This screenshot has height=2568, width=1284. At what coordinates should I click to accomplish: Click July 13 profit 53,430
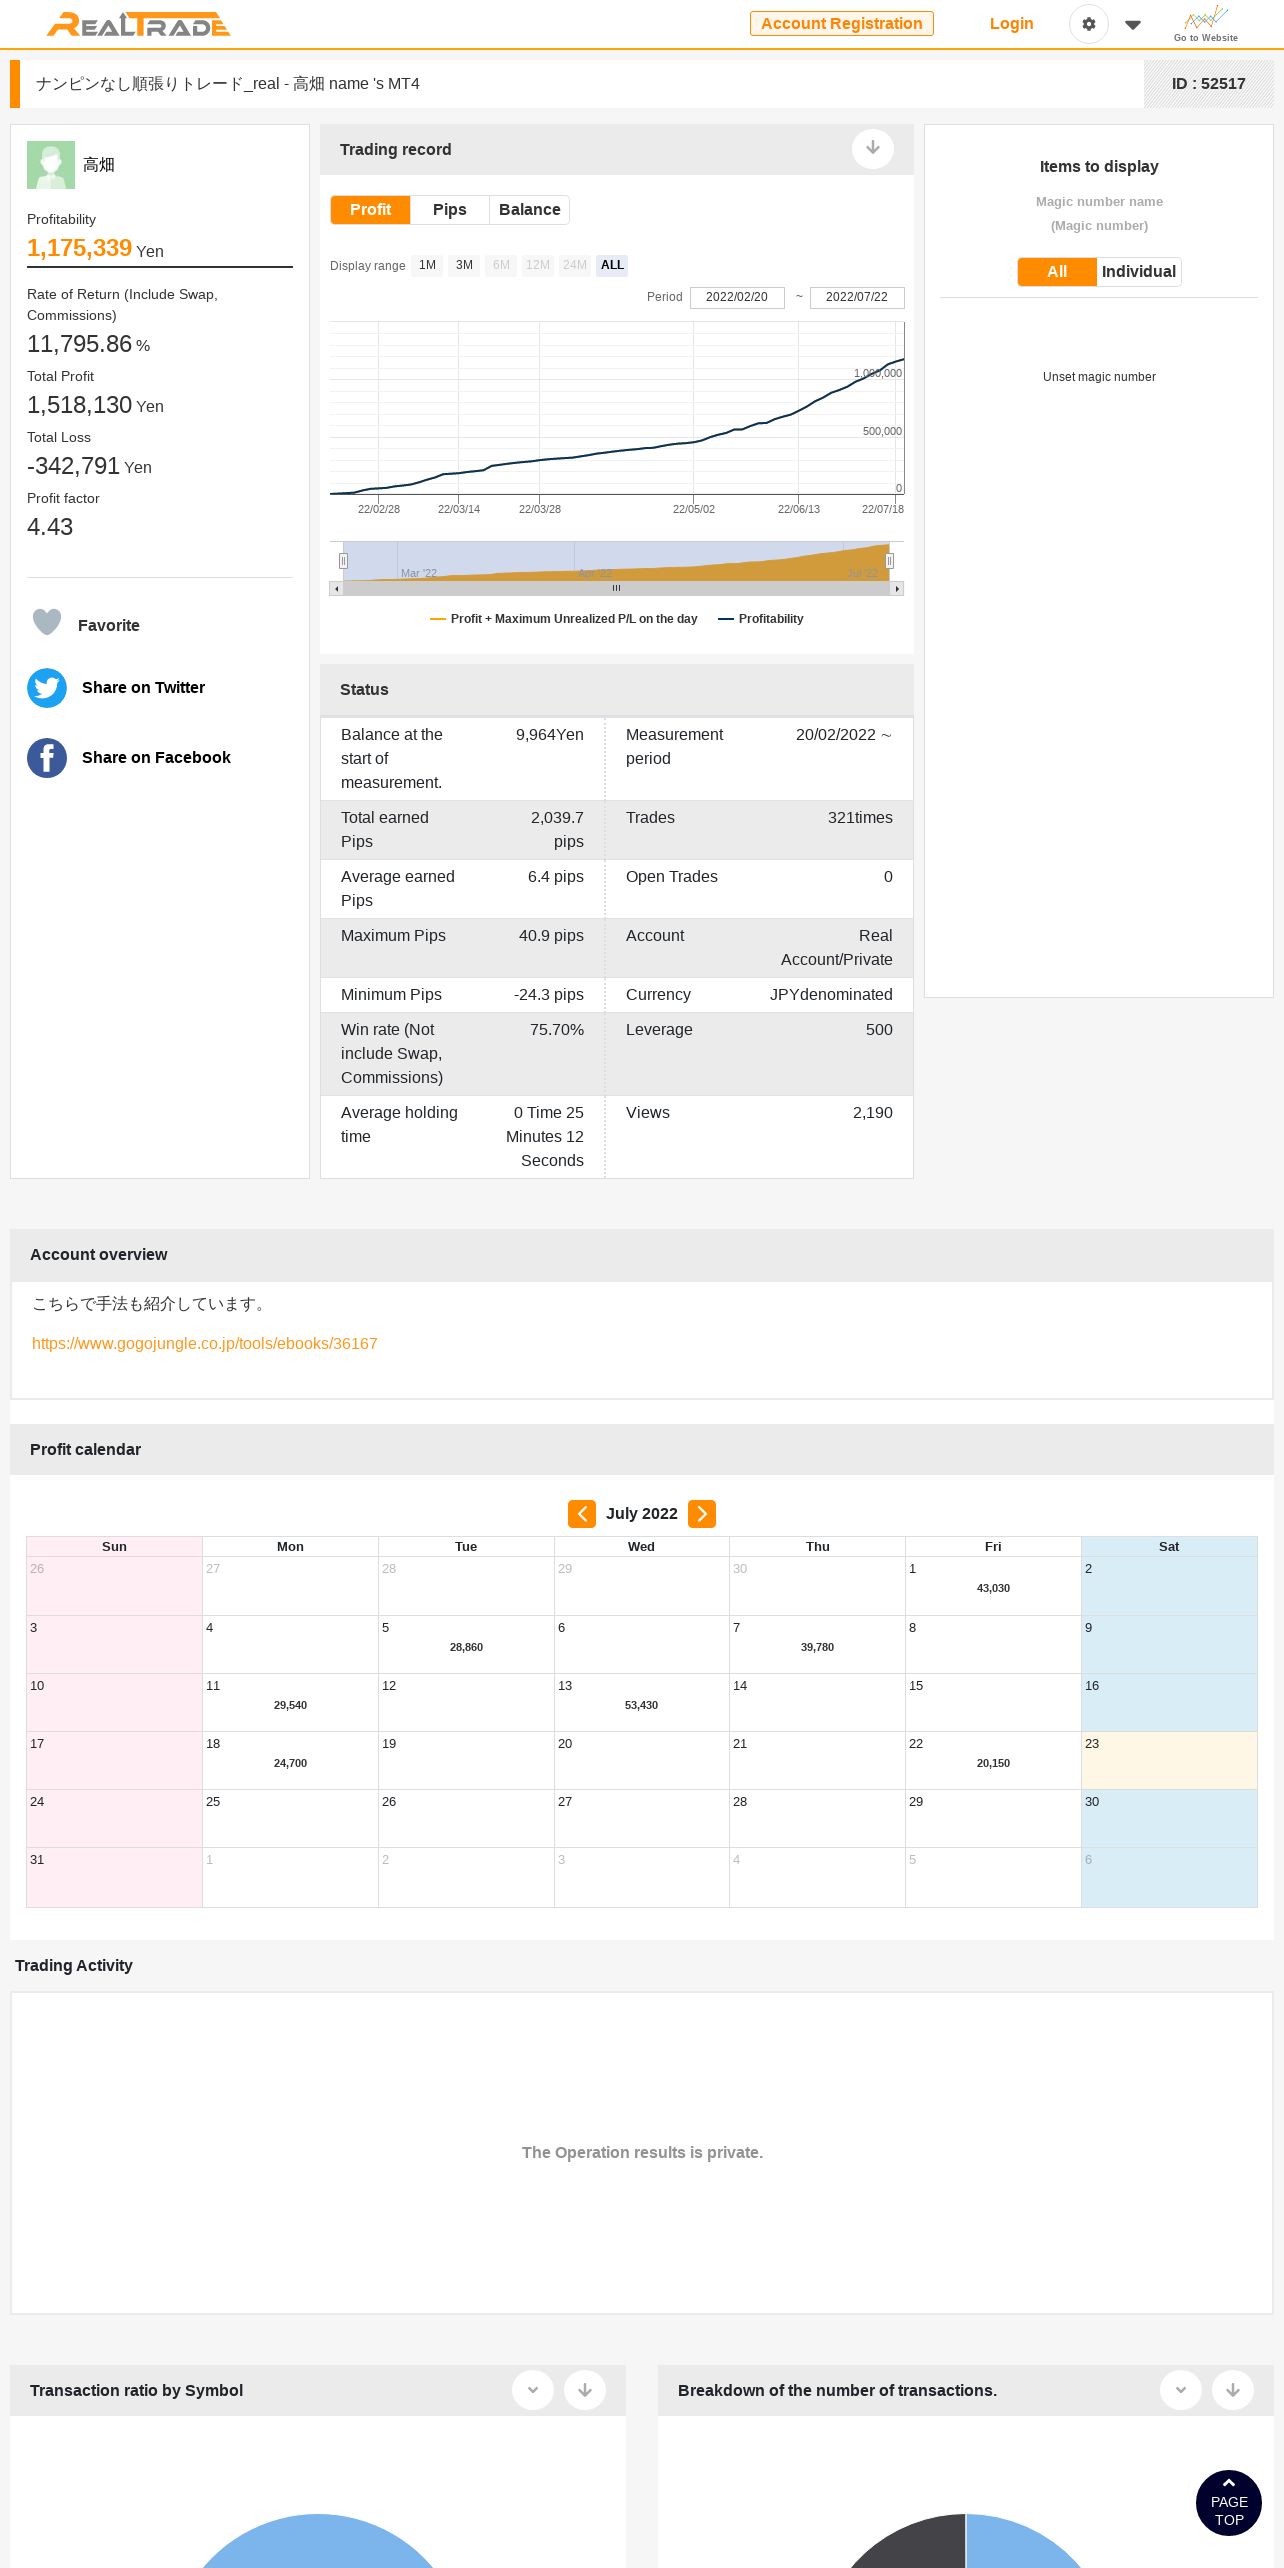(641, 1705)
